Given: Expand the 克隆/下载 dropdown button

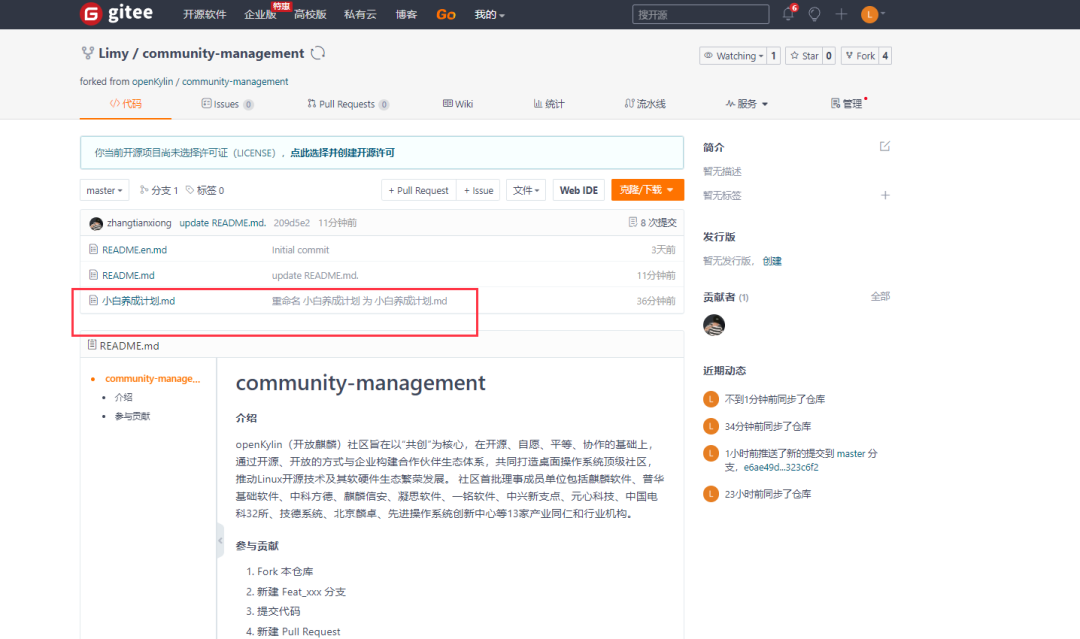Looking at the screenshot, I should [x=647, y=190].
